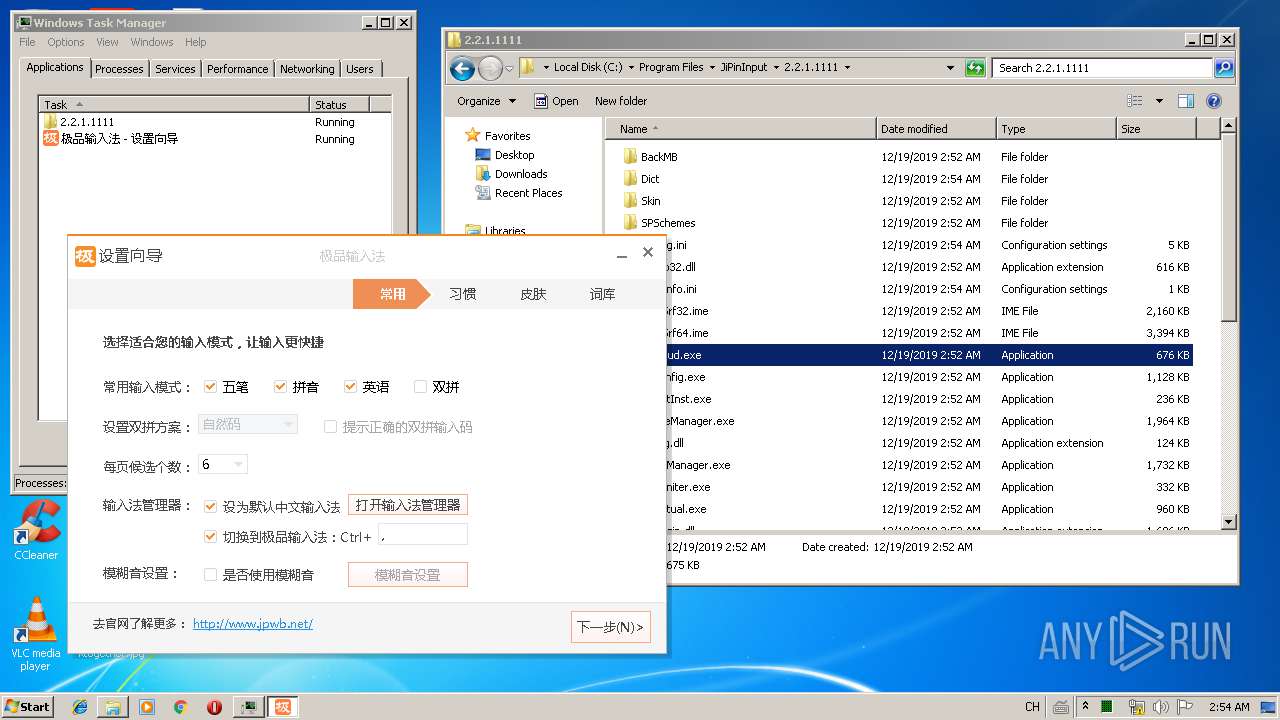Toggle 拼音 input mode checkbox

click(x=280, y=387)
